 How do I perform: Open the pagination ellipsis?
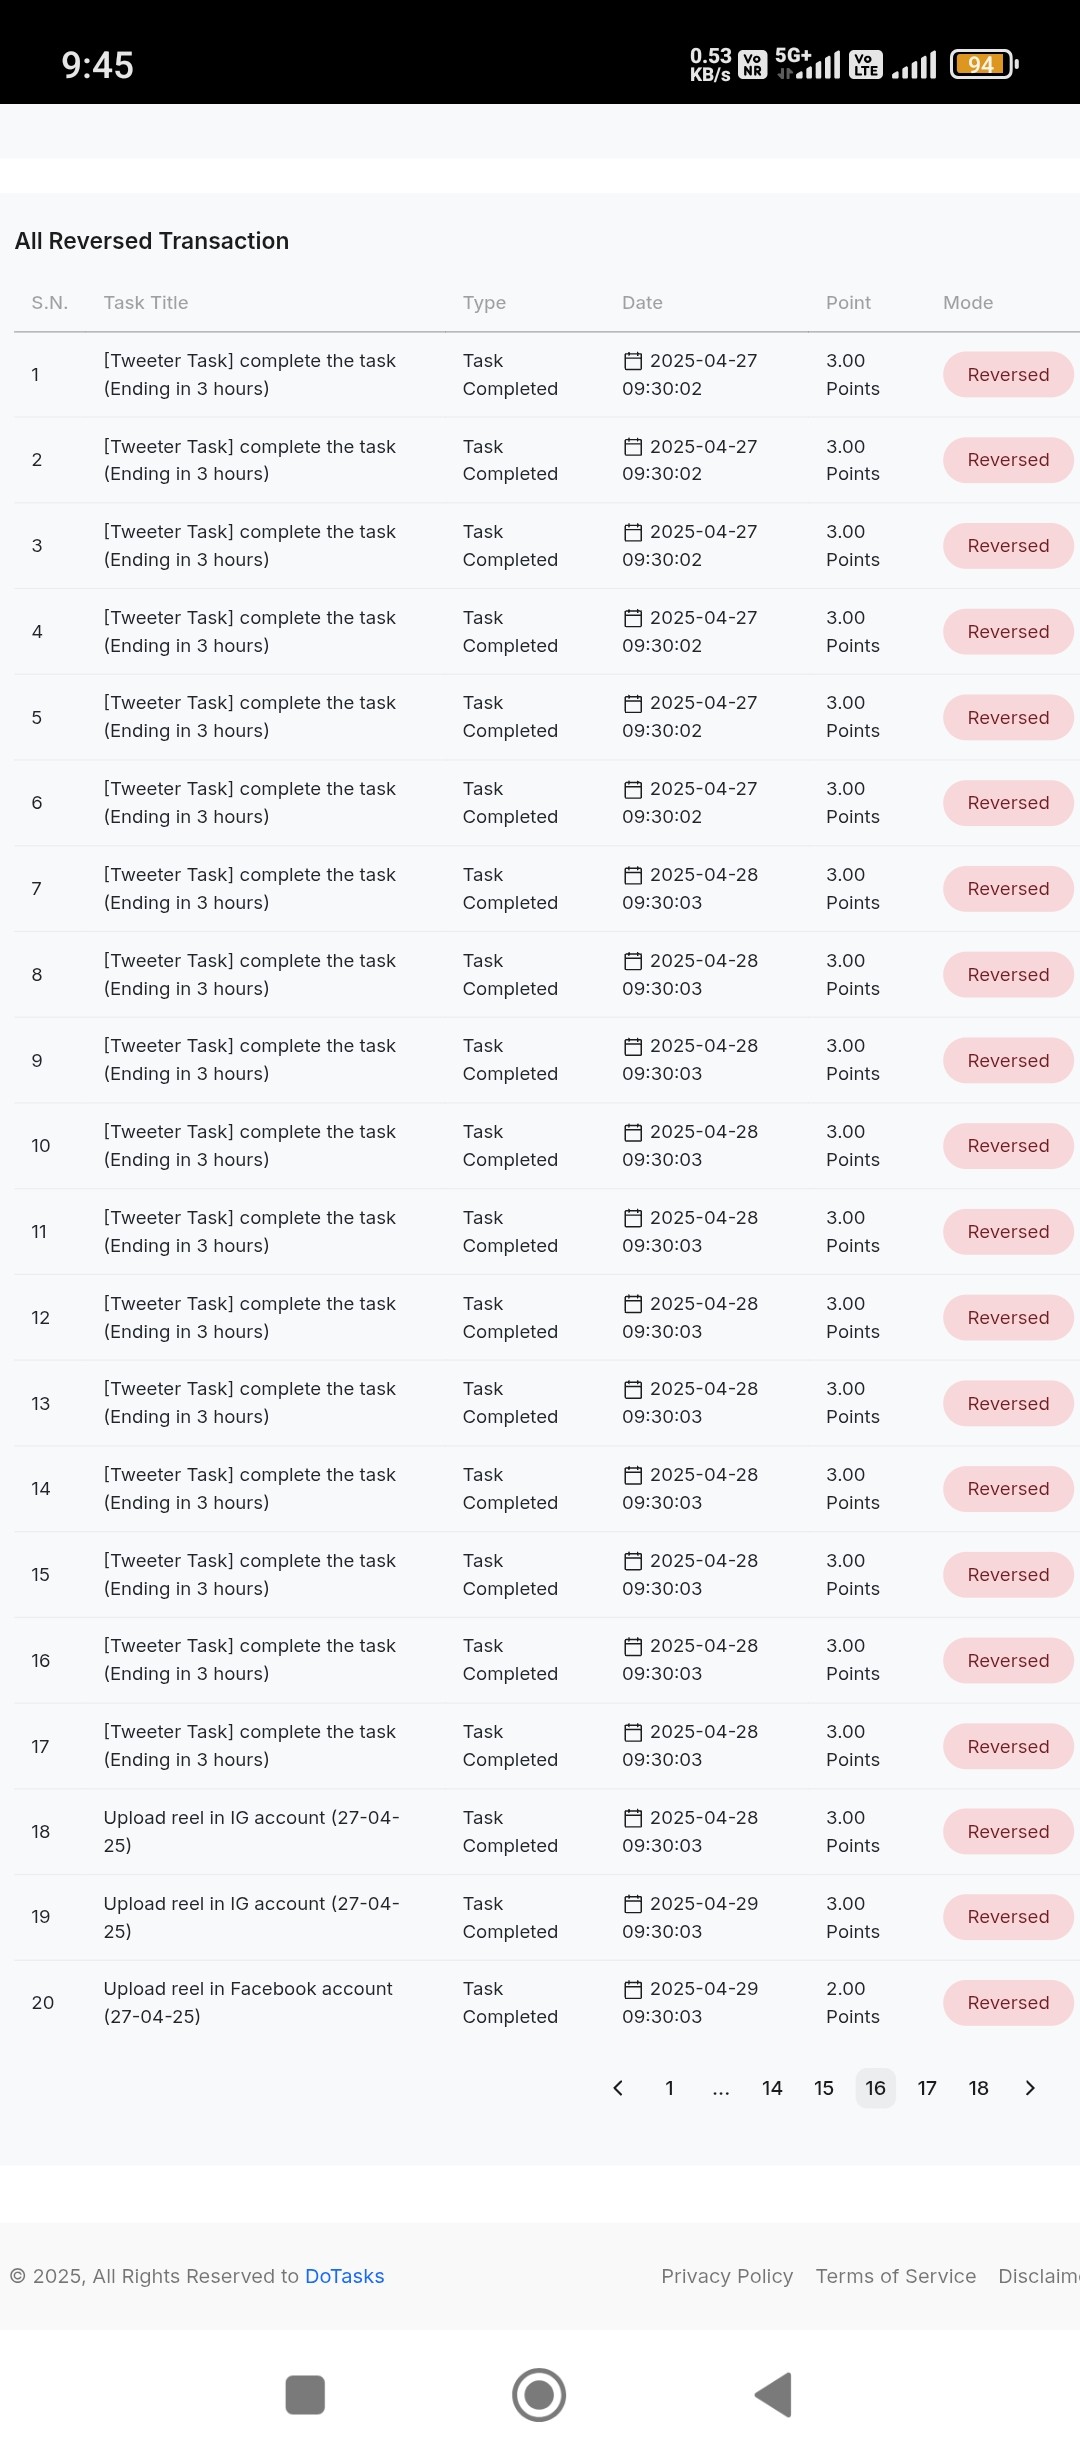[x=721, y=2088]
